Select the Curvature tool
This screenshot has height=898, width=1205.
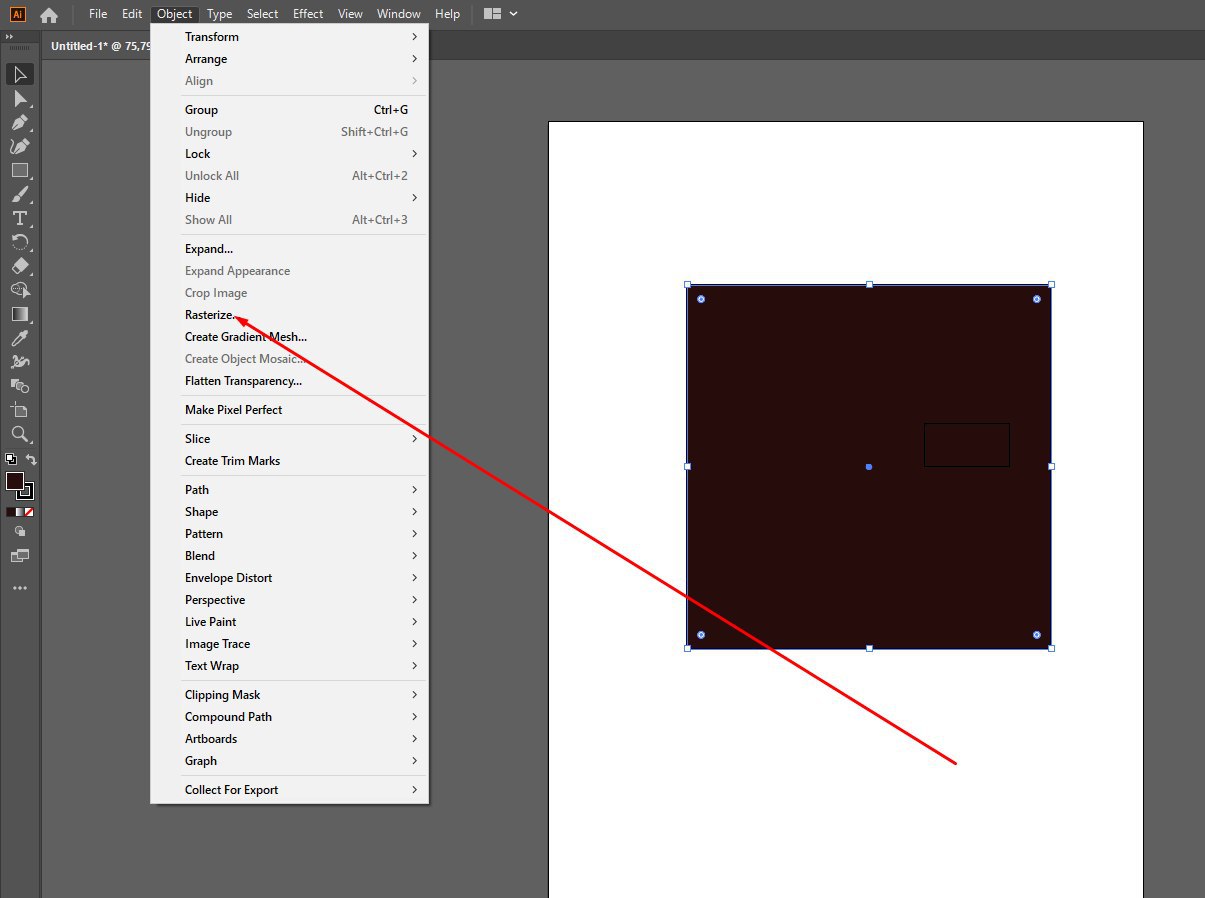click(x=20, y=146)
